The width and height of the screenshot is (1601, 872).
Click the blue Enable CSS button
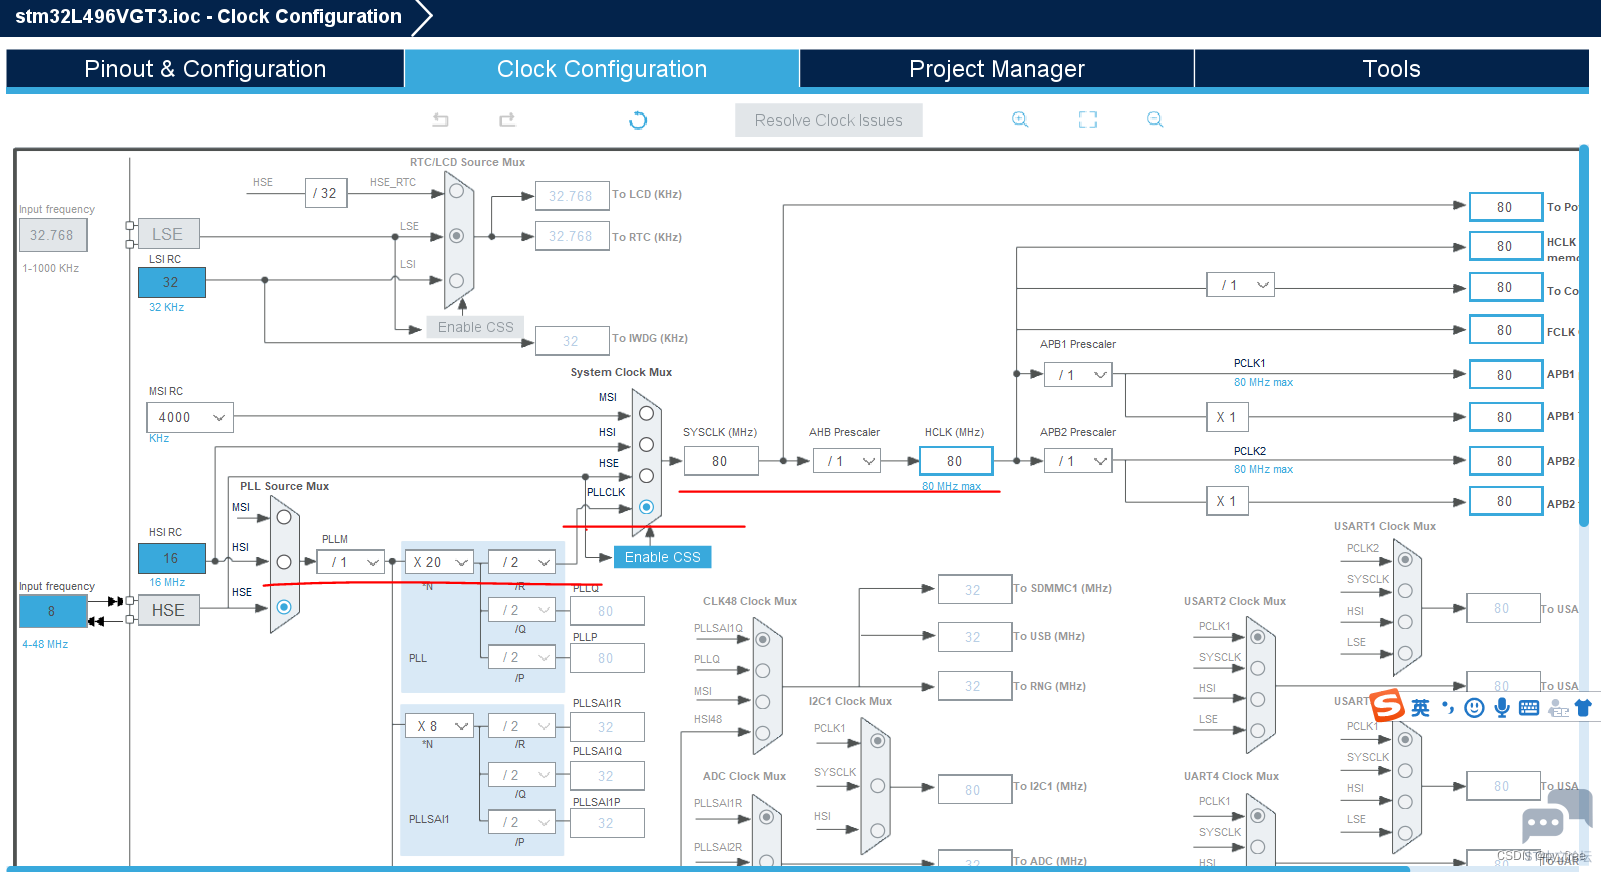point(663,557)
